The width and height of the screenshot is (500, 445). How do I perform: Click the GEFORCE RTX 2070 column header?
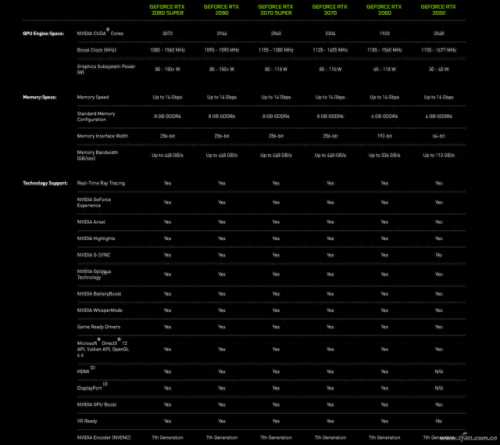[330, 10]
